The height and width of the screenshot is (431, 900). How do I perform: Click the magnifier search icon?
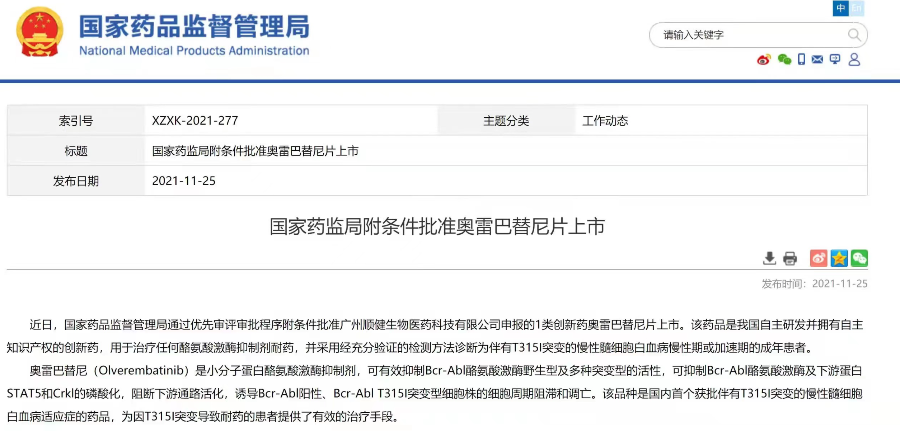point(855,35)
